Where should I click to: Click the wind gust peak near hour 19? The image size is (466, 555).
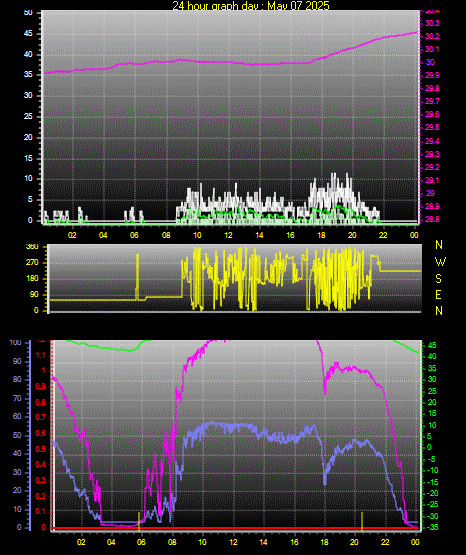333,174
